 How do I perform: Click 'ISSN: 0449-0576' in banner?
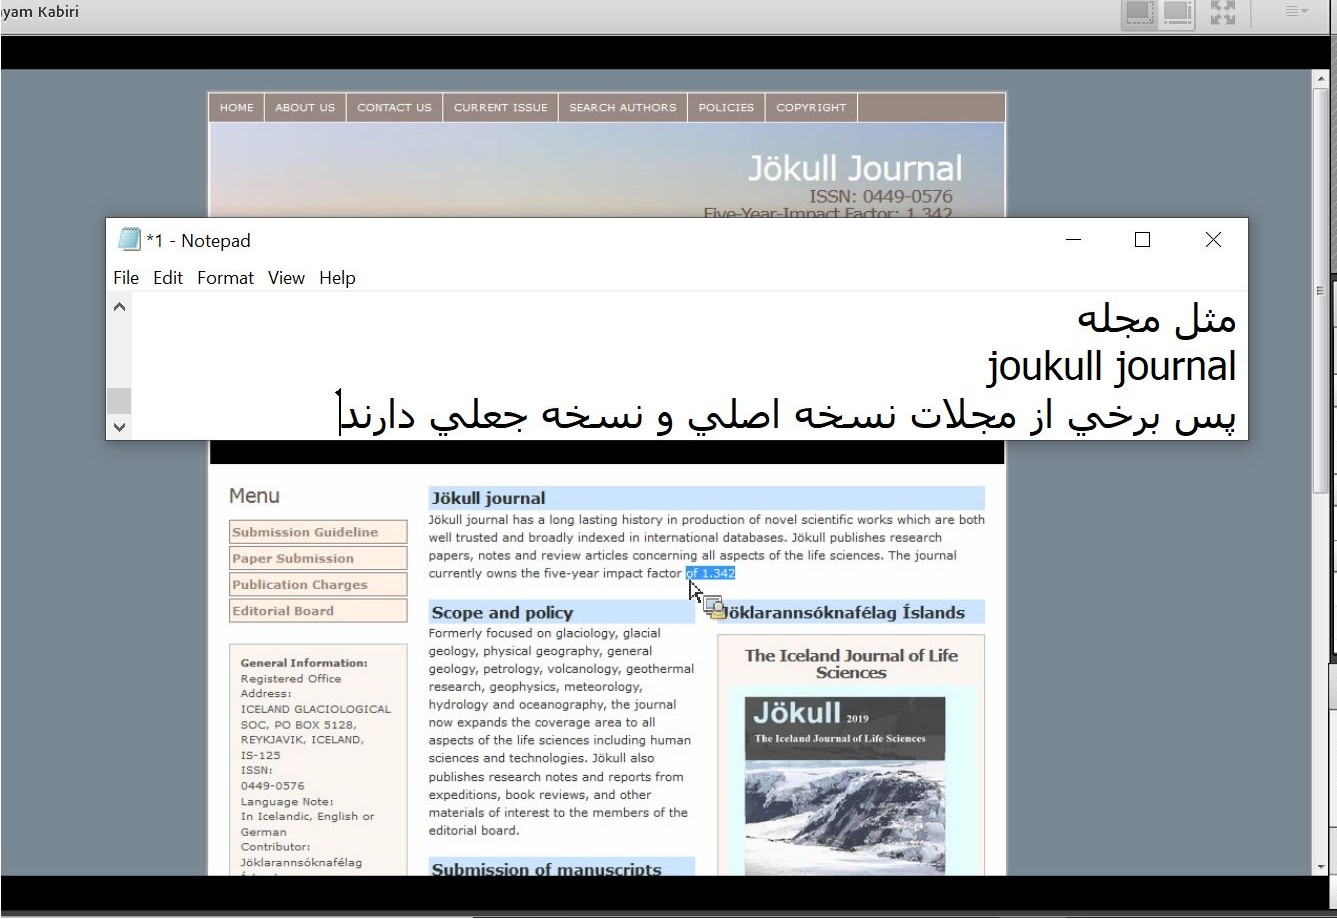(x=881, y=196)
